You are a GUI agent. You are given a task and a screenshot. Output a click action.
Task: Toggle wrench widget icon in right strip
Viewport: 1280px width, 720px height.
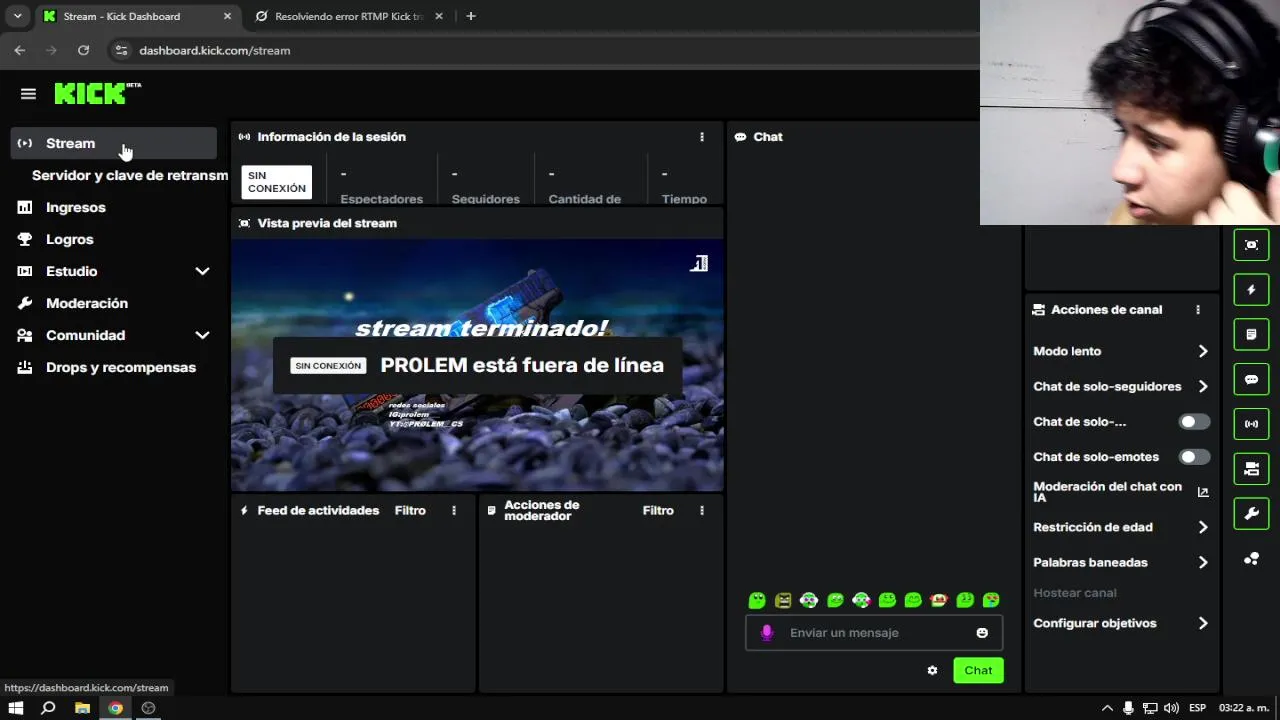coord(1251,514)
